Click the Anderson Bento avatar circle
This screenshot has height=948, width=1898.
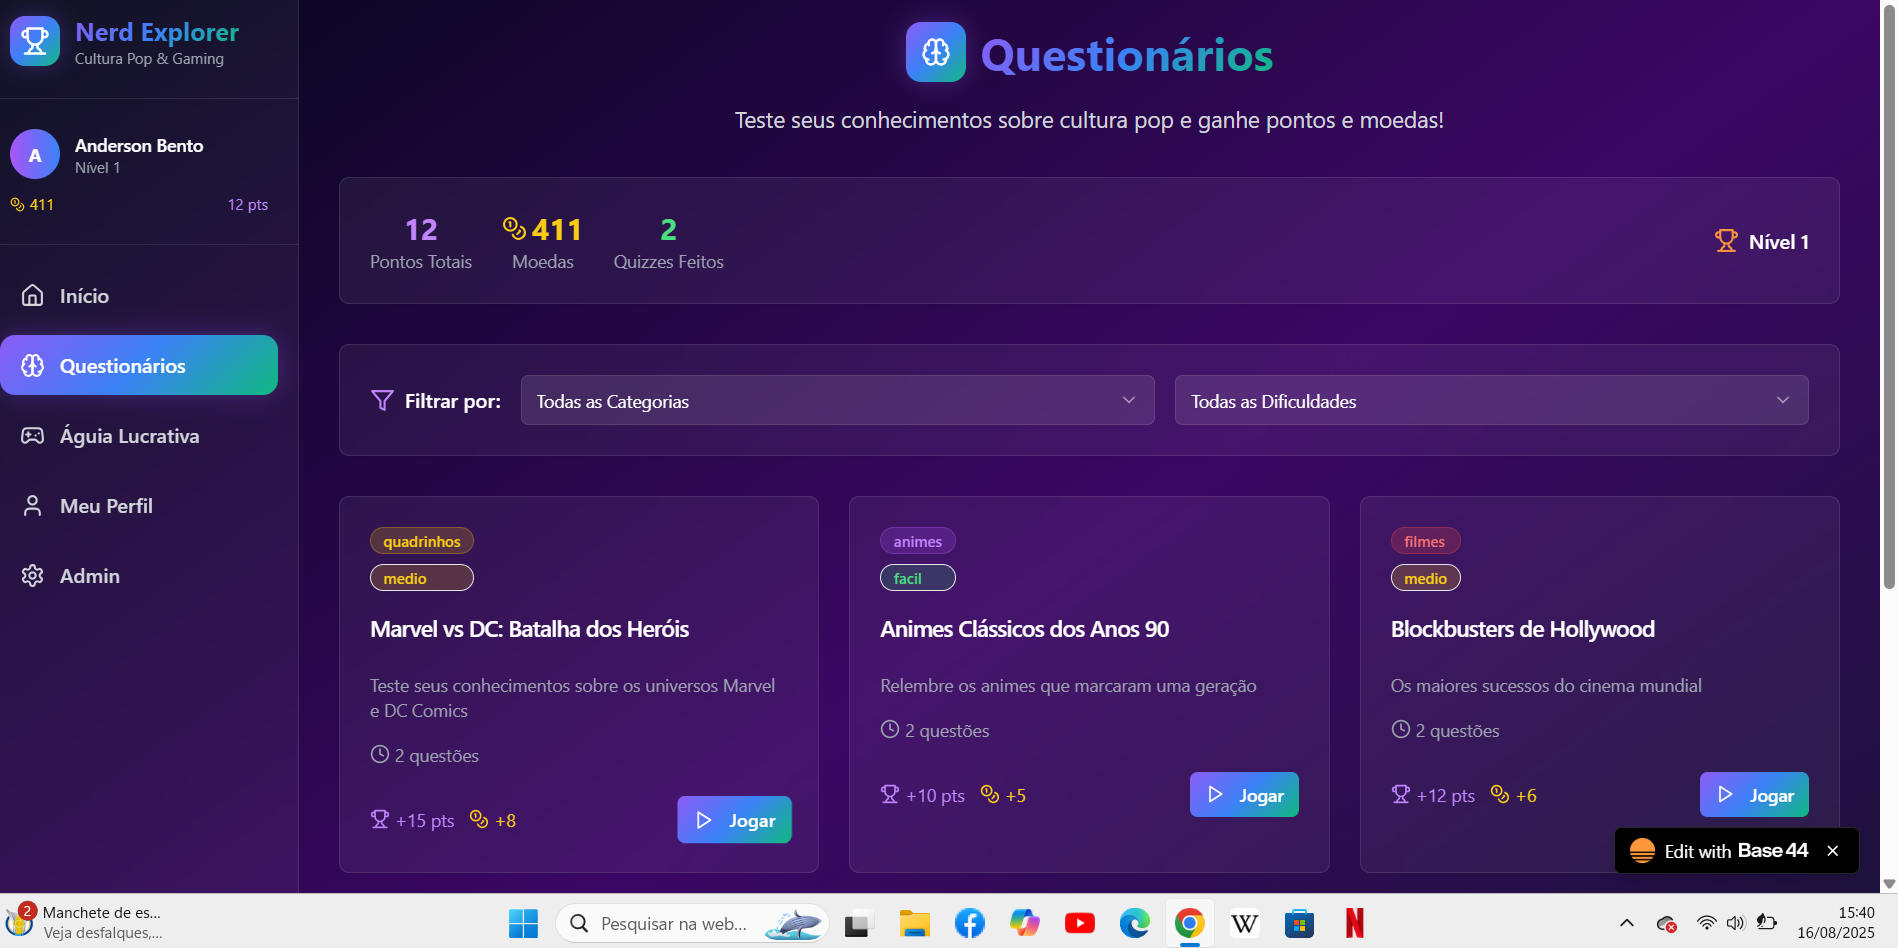[35, 155]
